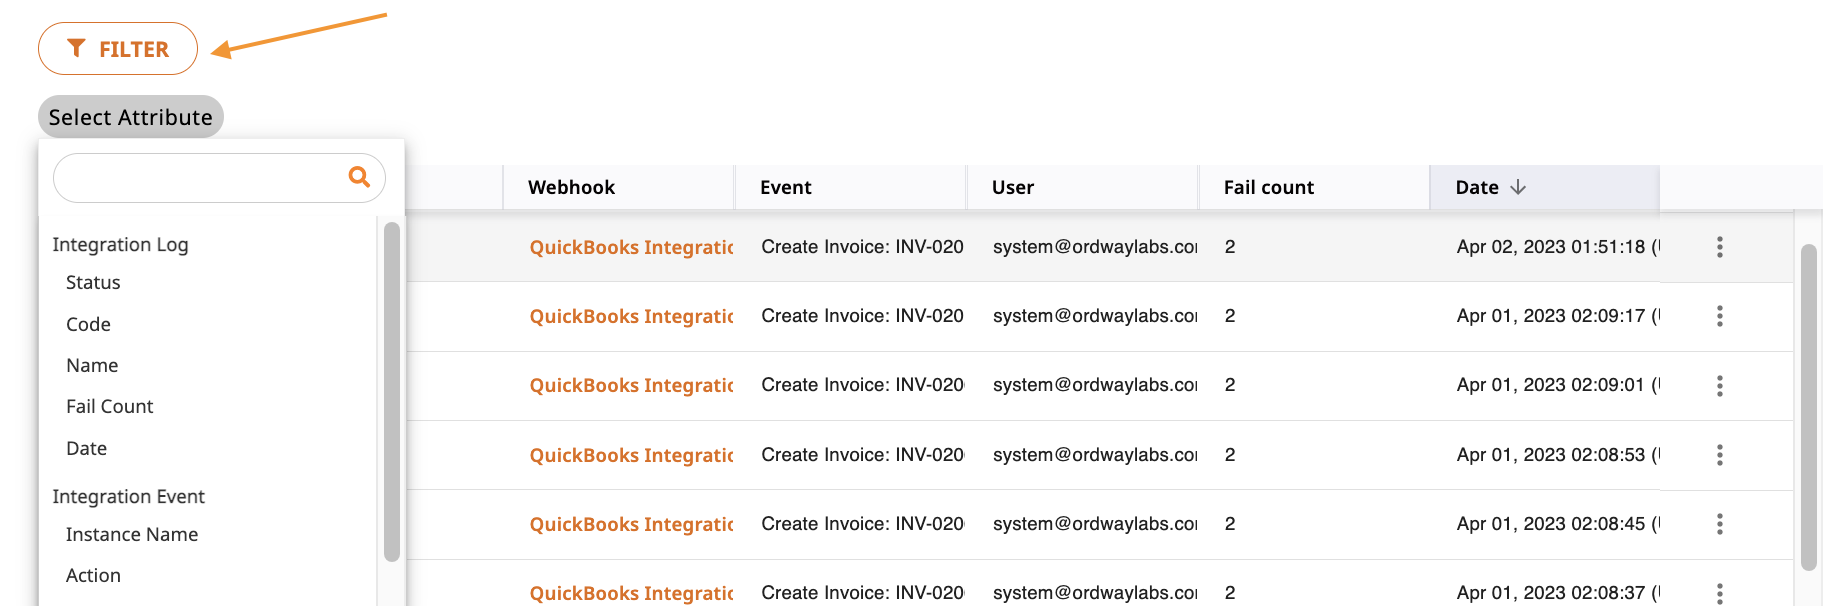Select the Name attribute
Viewport: 1836px width, 606px height.
click(x=92, y=366)
